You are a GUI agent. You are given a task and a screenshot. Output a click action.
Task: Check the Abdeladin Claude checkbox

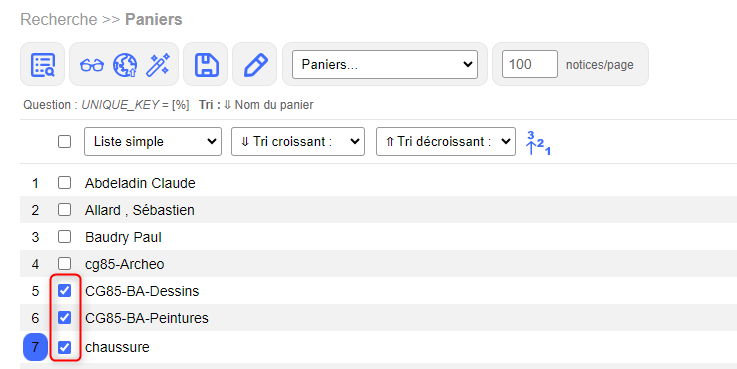(64, 182)
